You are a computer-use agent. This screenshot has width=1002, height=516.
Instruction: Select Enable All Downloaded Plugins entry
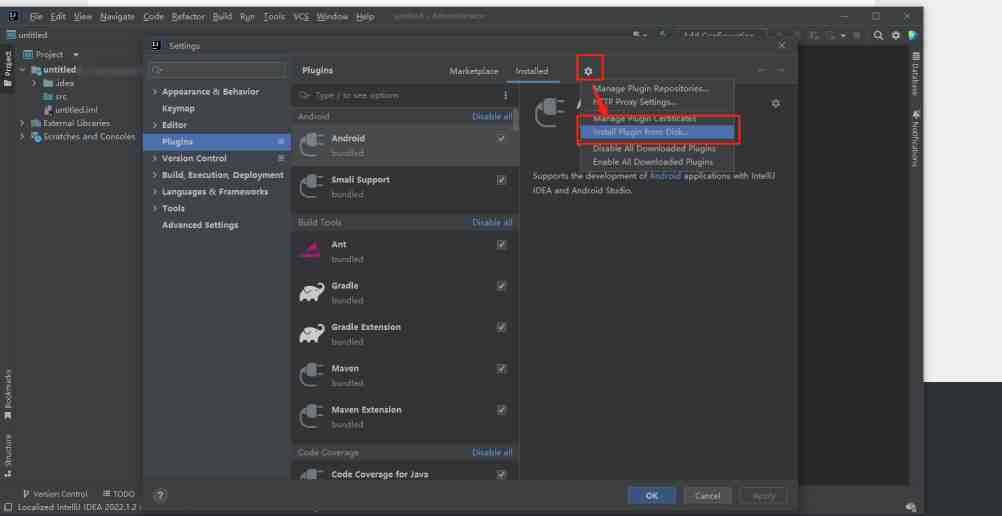656,162
